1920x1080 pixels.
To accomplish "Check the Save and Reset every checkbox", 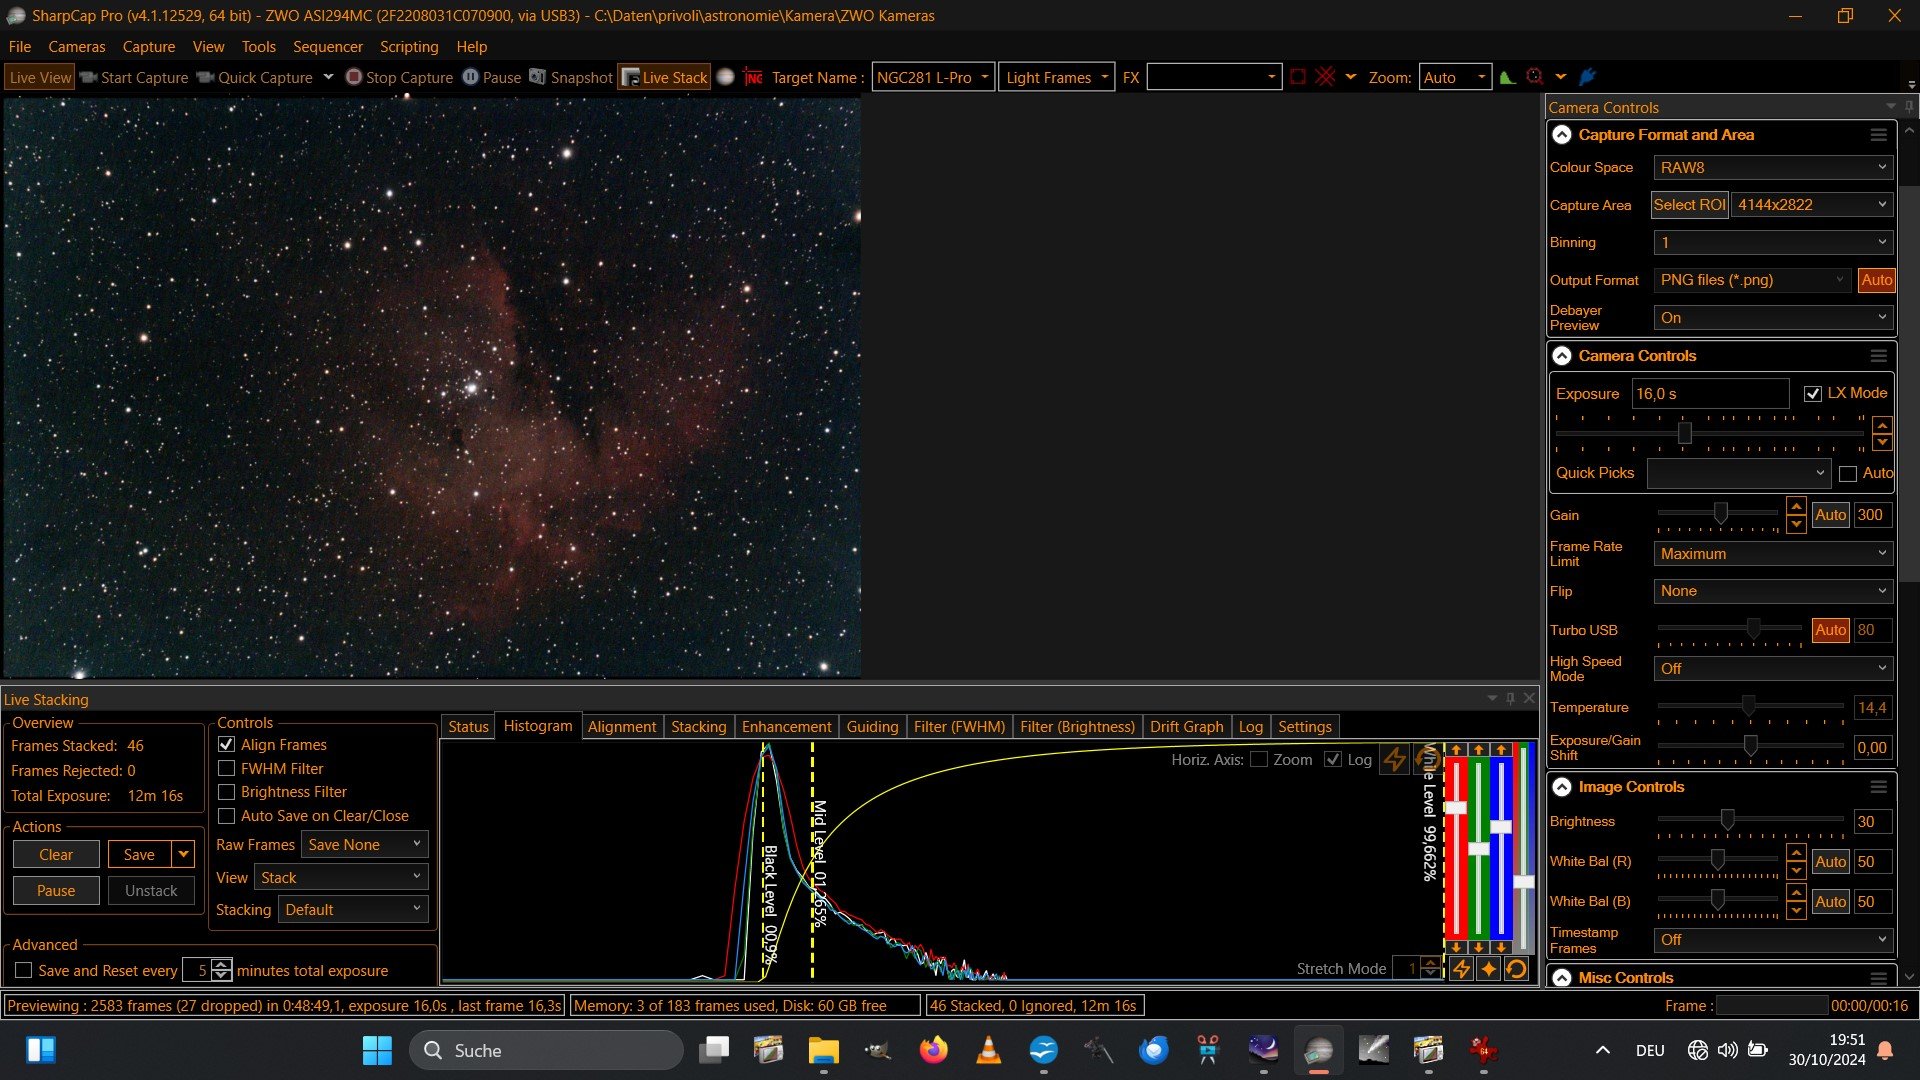I will (x=24, y=971).
